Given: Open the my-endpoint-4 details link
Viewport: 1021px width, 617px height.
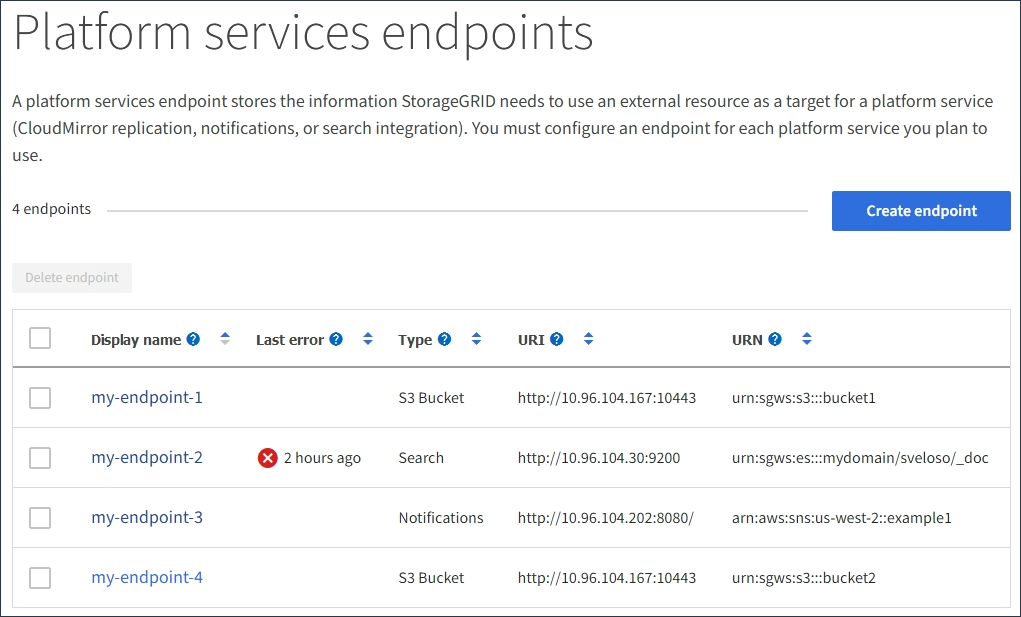Looking at the screenshot, I should point(147,578).
